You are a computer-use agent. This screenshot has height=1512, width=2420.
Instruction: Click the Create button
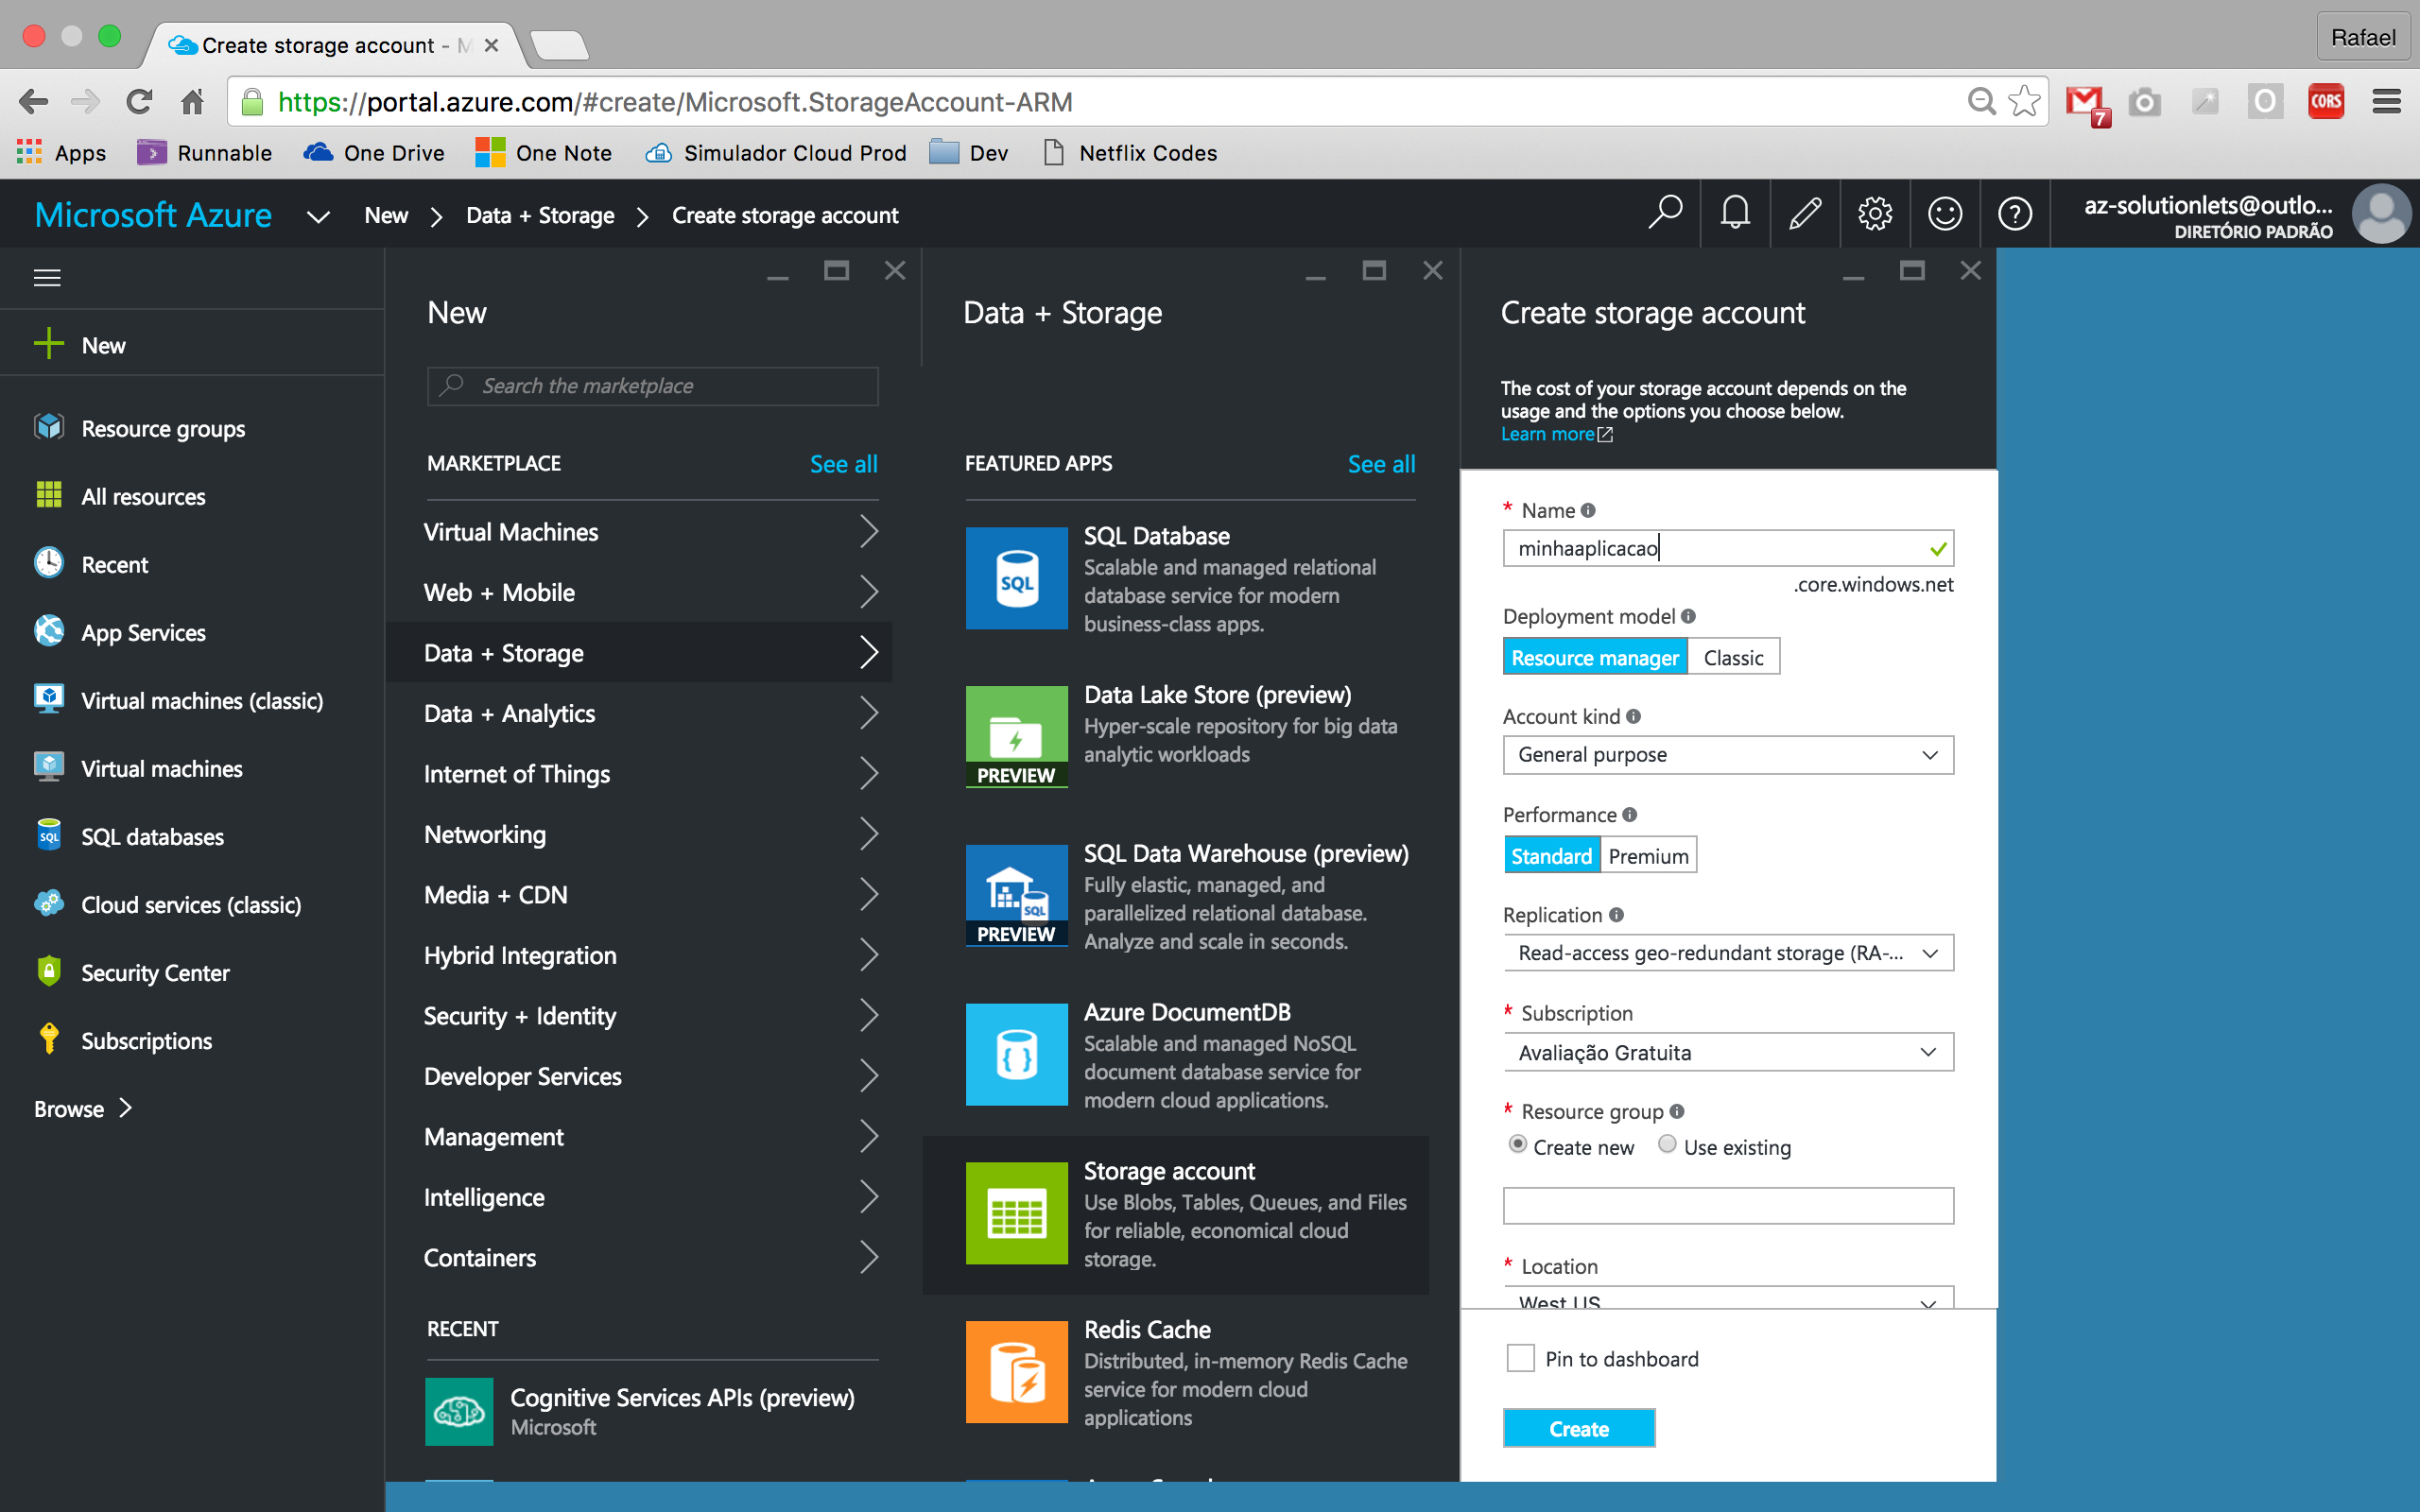[1578, 1428]
